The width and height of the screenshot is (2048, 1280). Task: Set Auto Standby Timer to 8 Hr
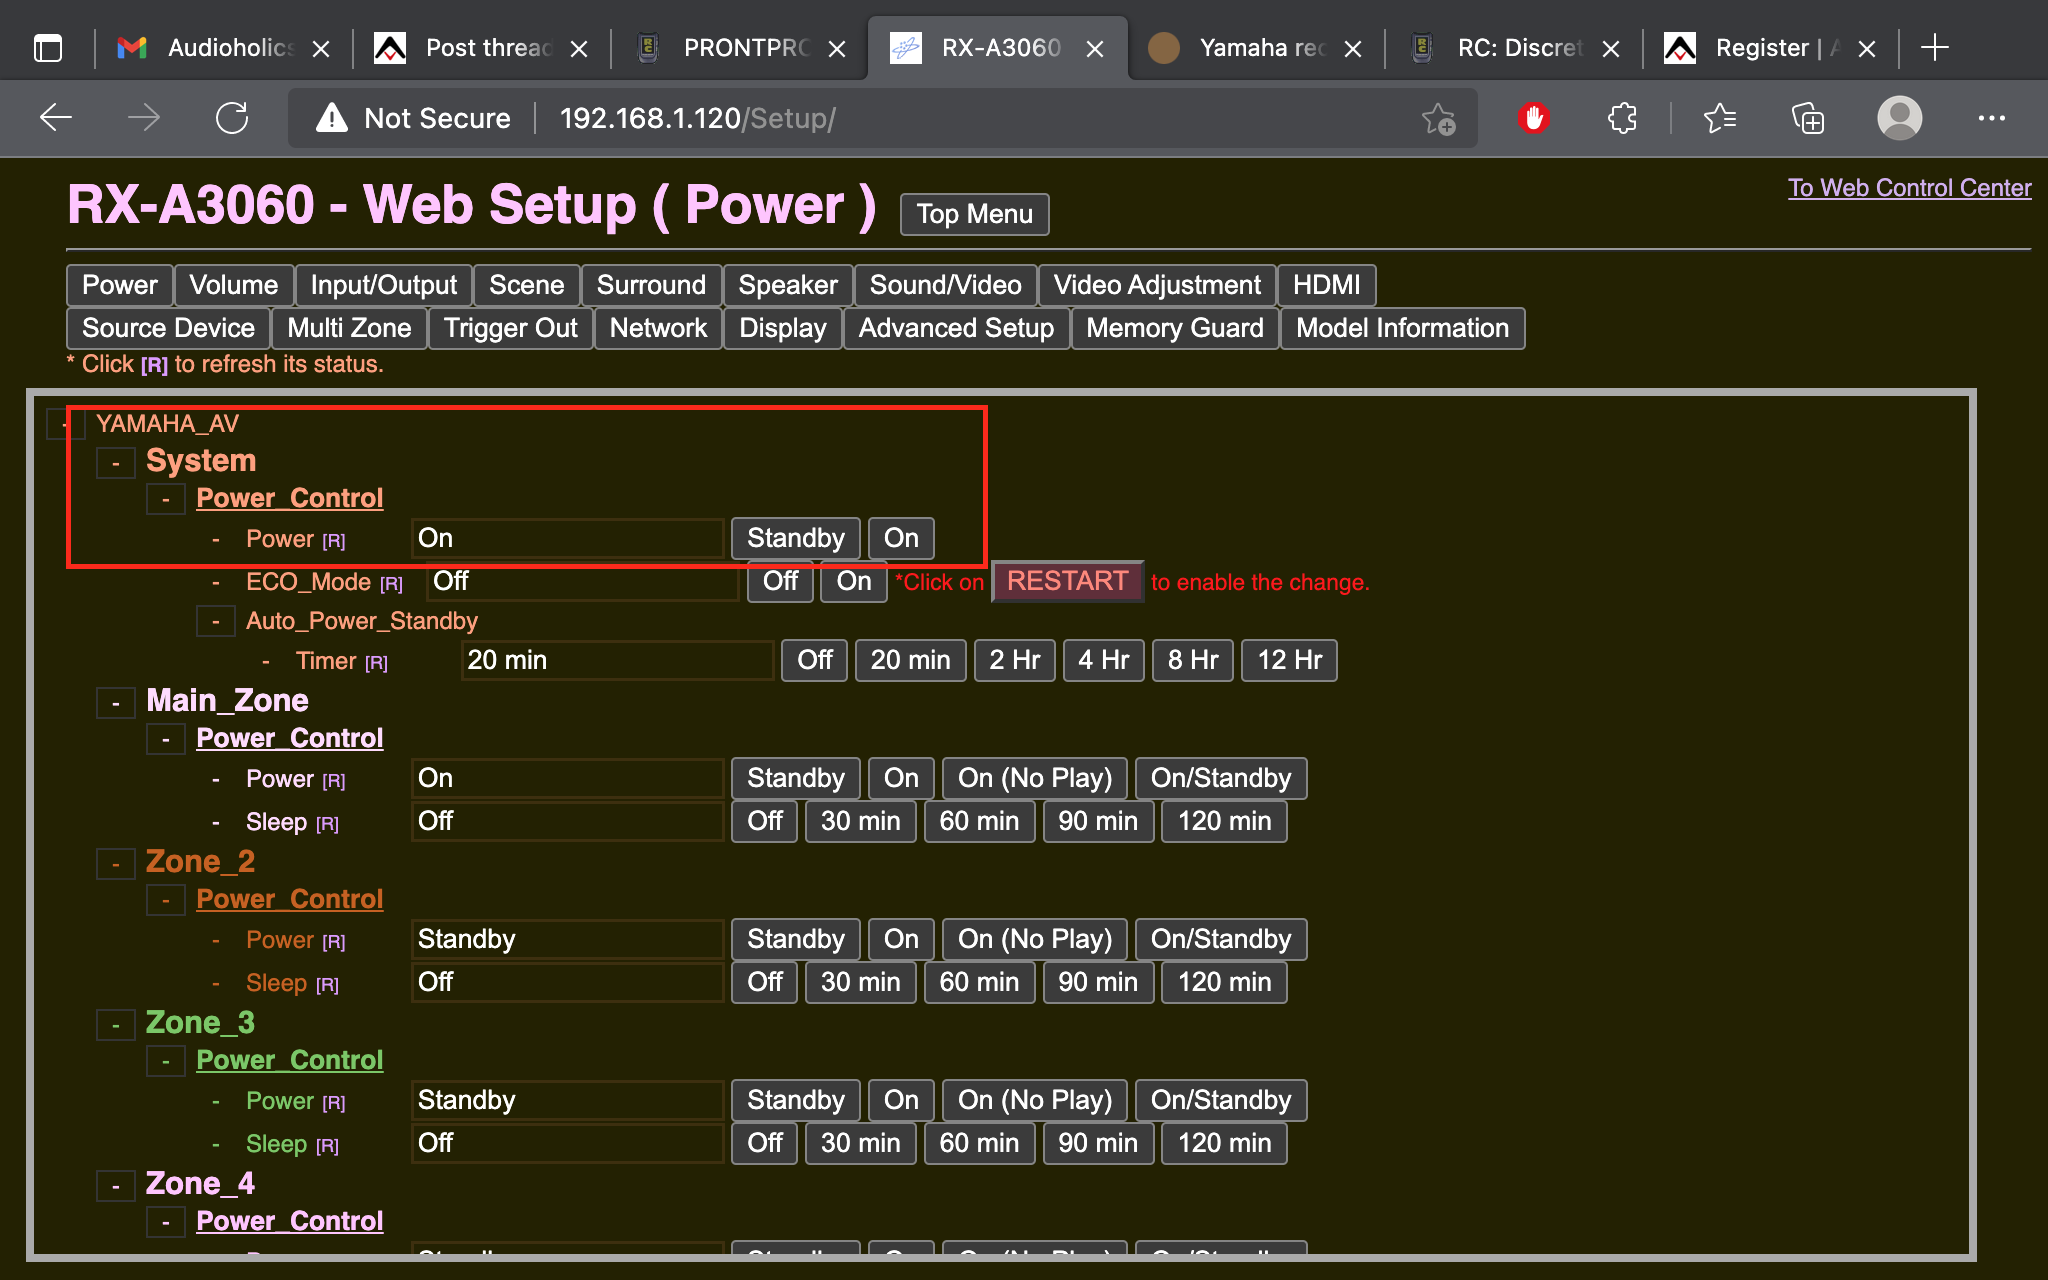pyautogui.click(x=1193, y=660)
